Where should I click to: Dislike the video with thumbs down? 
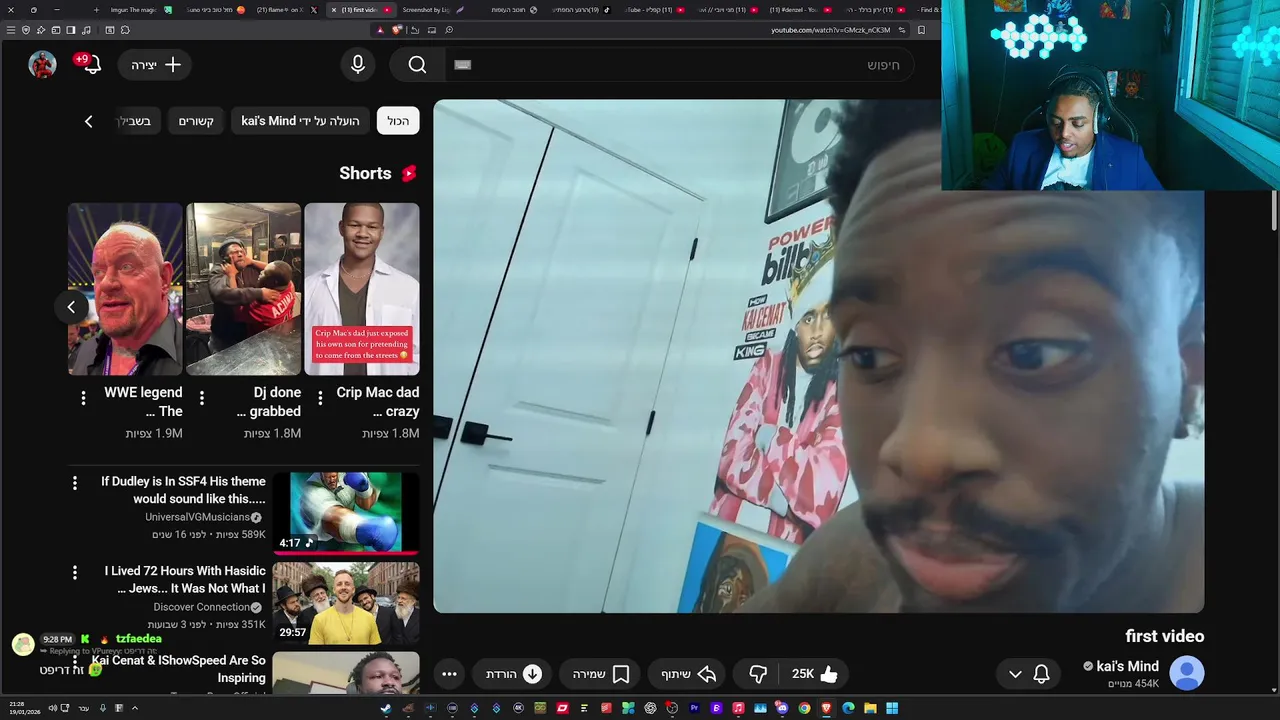click(x=758, y=674)
